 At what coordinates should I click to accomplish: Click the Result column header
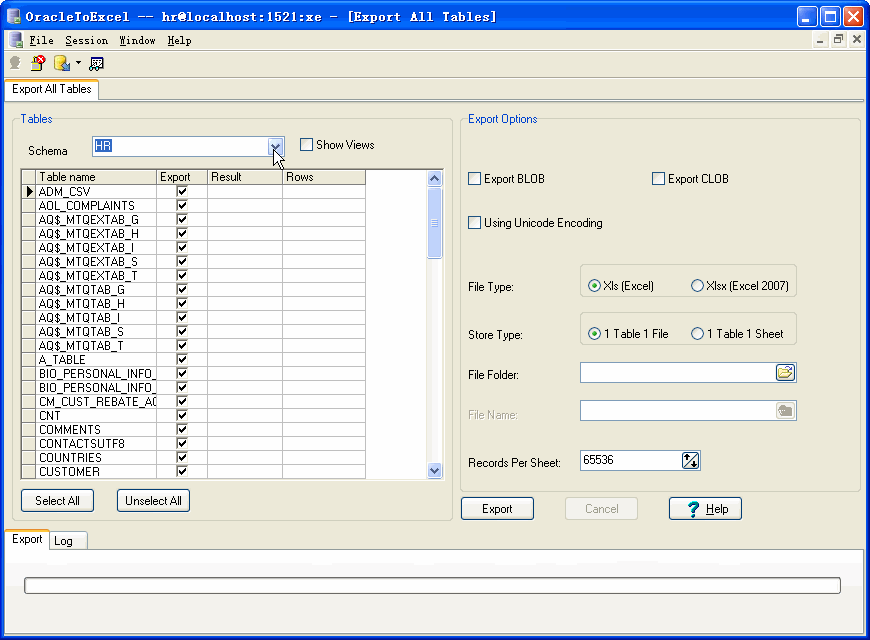click(245, 177)
